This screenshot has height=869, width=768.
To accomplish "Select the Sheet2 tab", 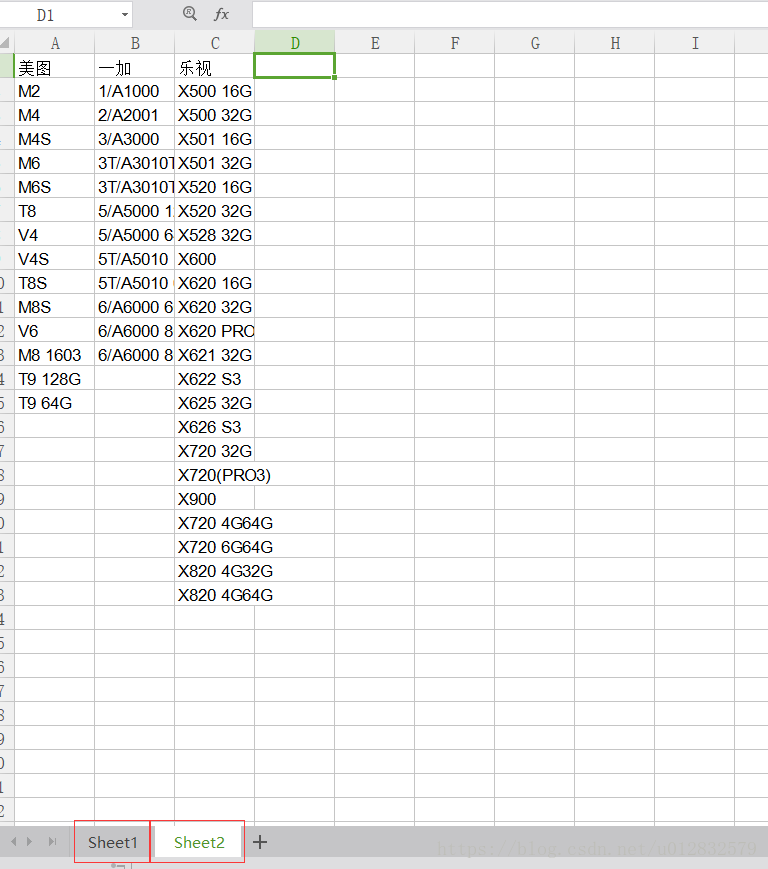I will click(199, 842).
